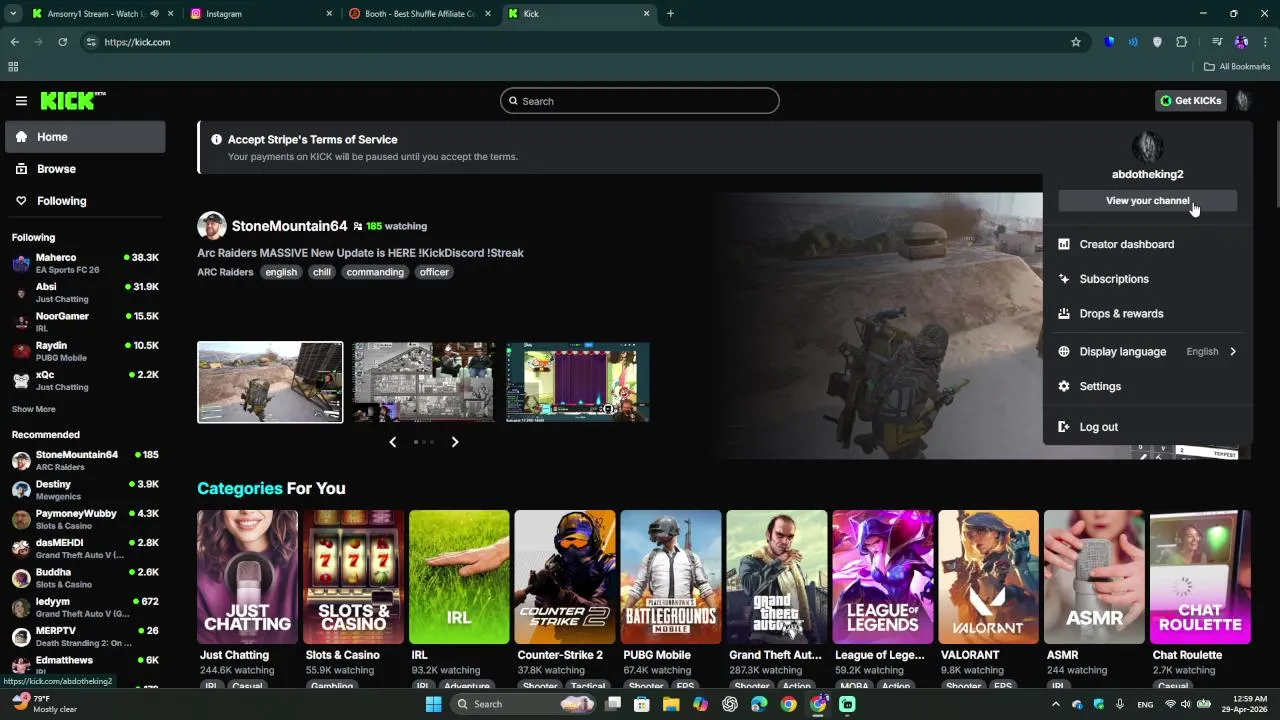This screenshot has width=1280, height=720.
Task: Open the Chrome apps grid icon
Action: tap(13, 67)
